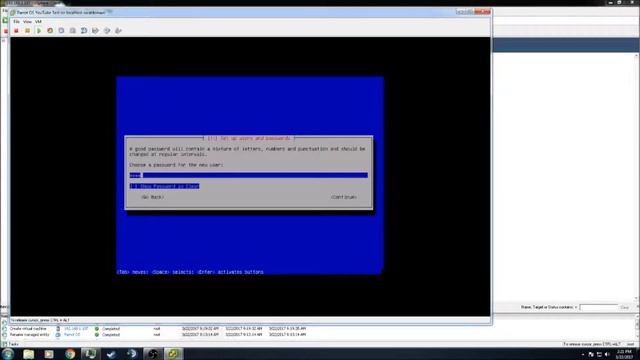
Task: Click the Connect USB device toolbar icon
Action: 118,31
